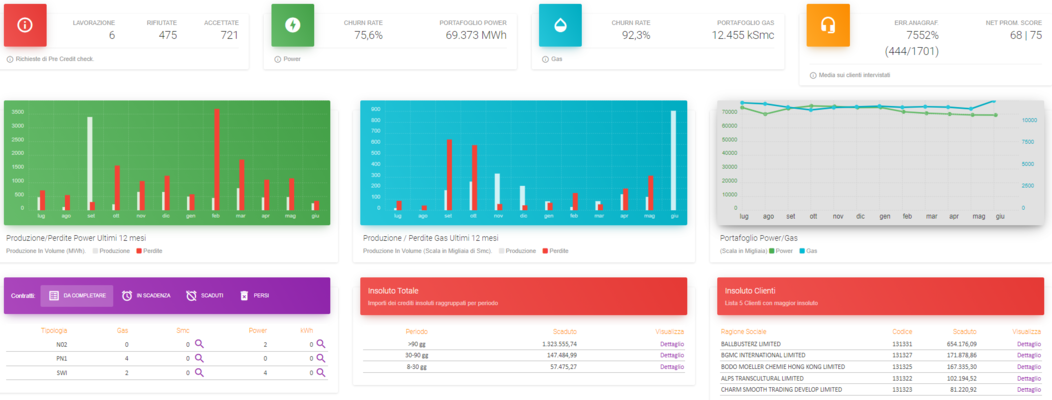Viewport: 1052px width, 400px height.
Task: Open Dettaglio for >90 gg period
Action: 672,344
